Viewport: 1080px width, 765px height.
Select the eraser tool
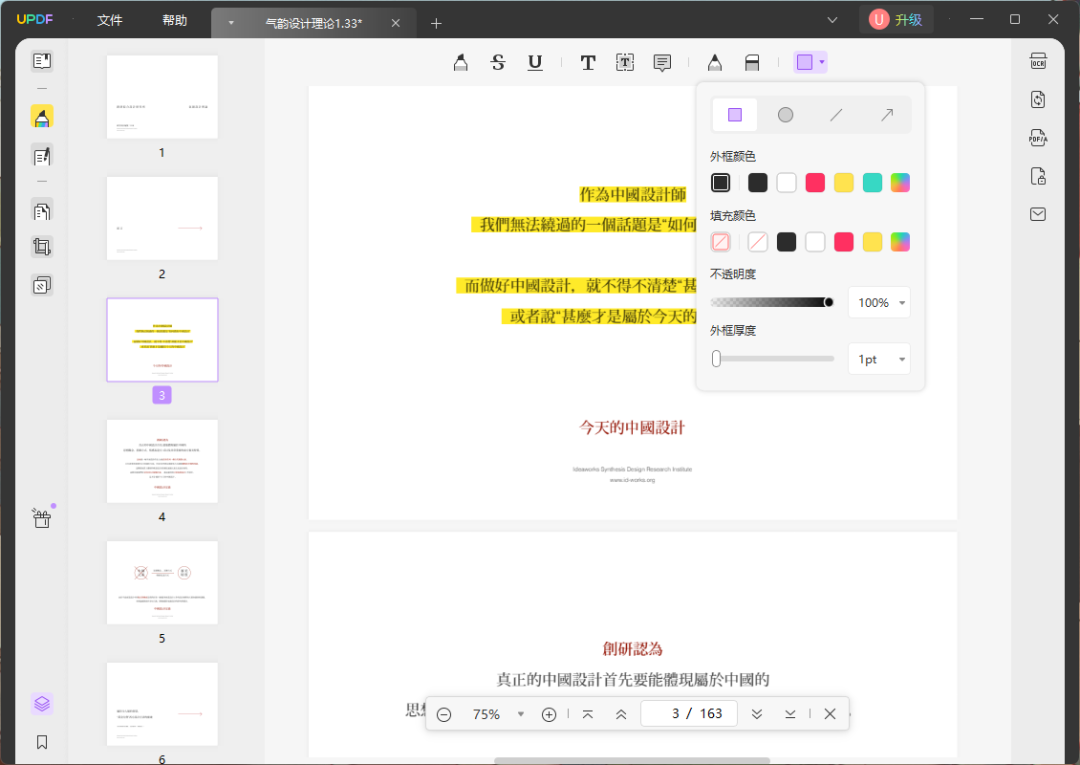click(752, 63)
